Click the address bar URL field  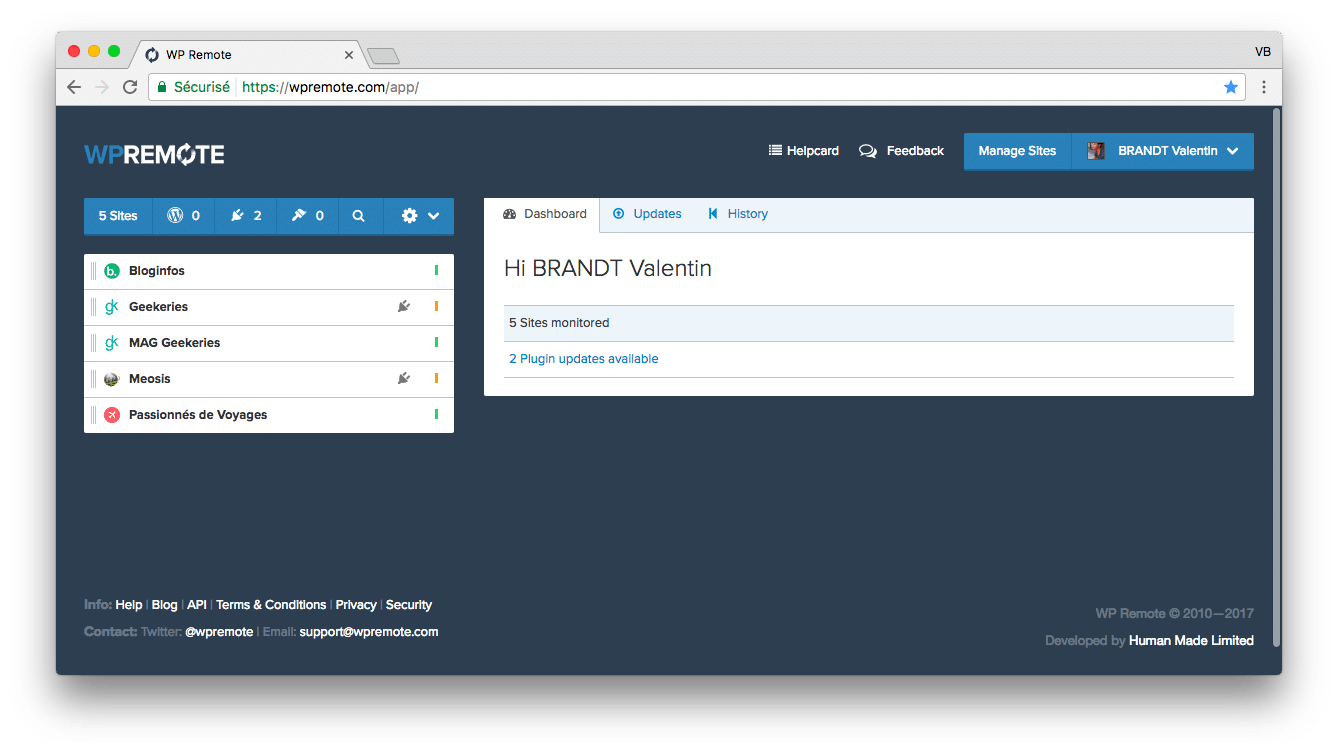pos(697,87)
